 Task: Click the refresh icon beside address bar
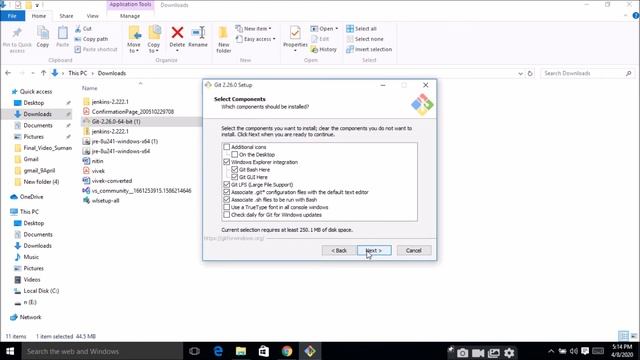click(x=530, y=73)
